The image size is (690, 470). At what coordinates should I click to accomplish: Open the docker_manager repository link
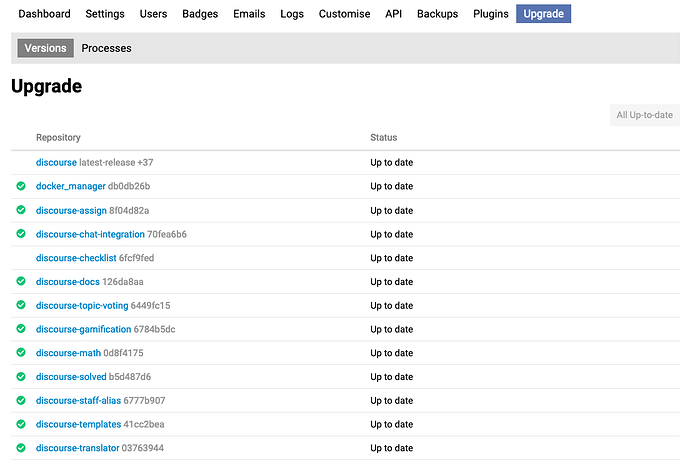[x=71, y=186]
